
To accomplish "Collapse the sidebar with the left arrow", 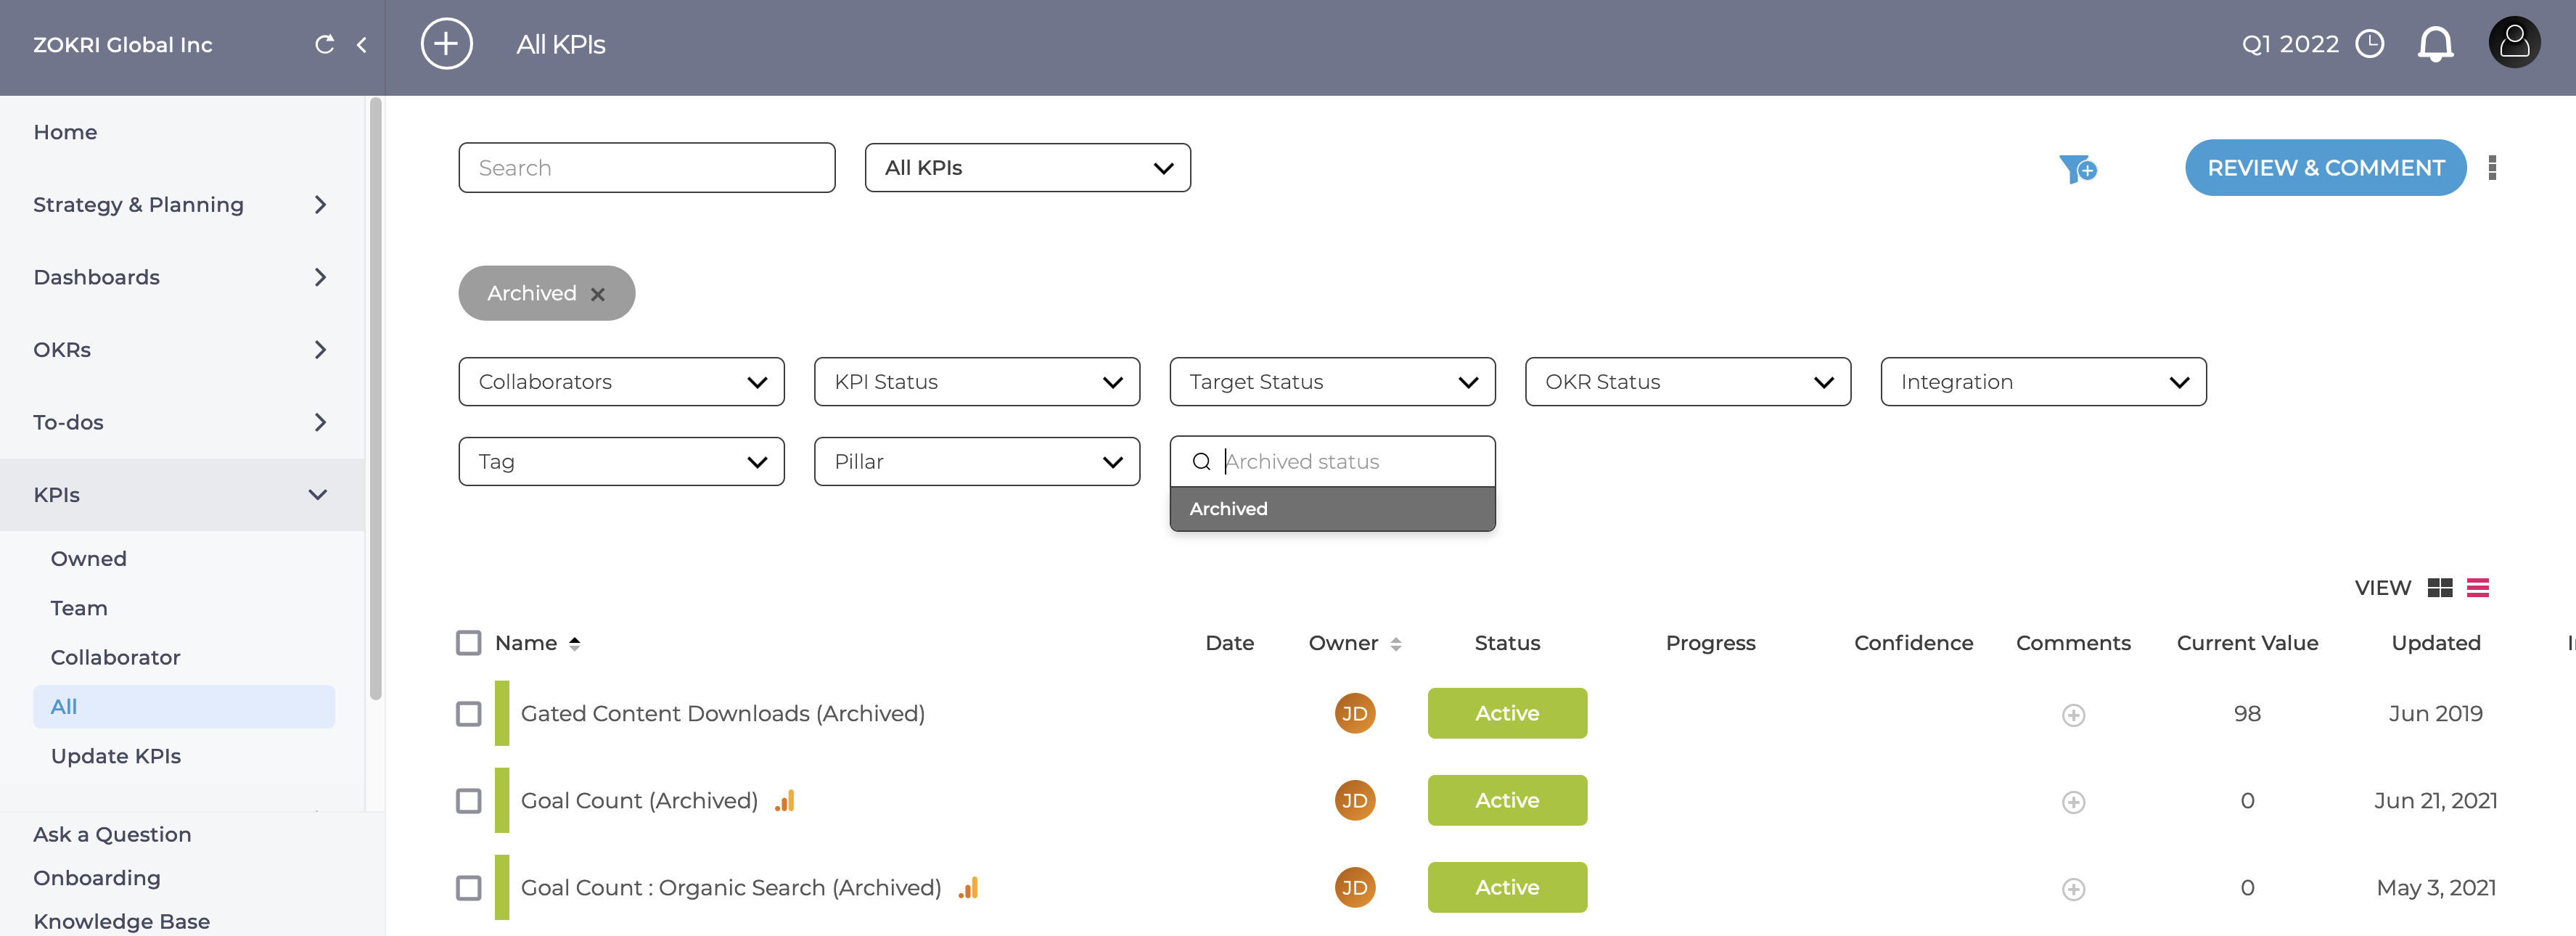I will coord(362,45).
